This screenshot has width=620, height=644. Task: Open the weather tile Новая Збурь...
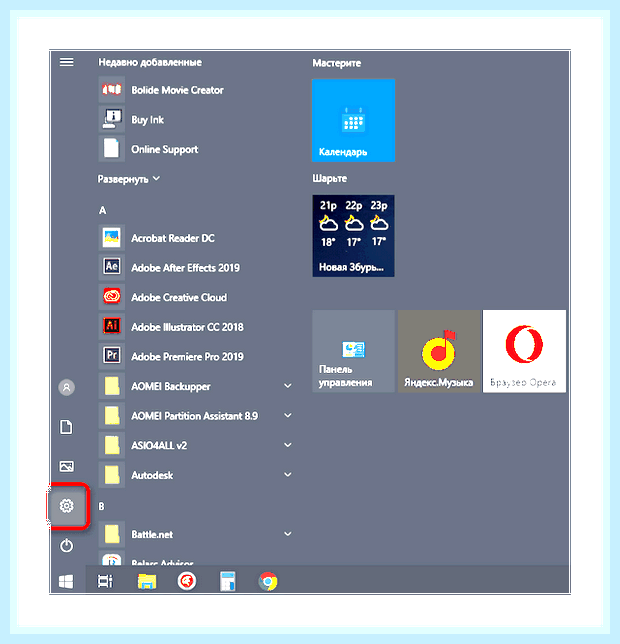354,236
